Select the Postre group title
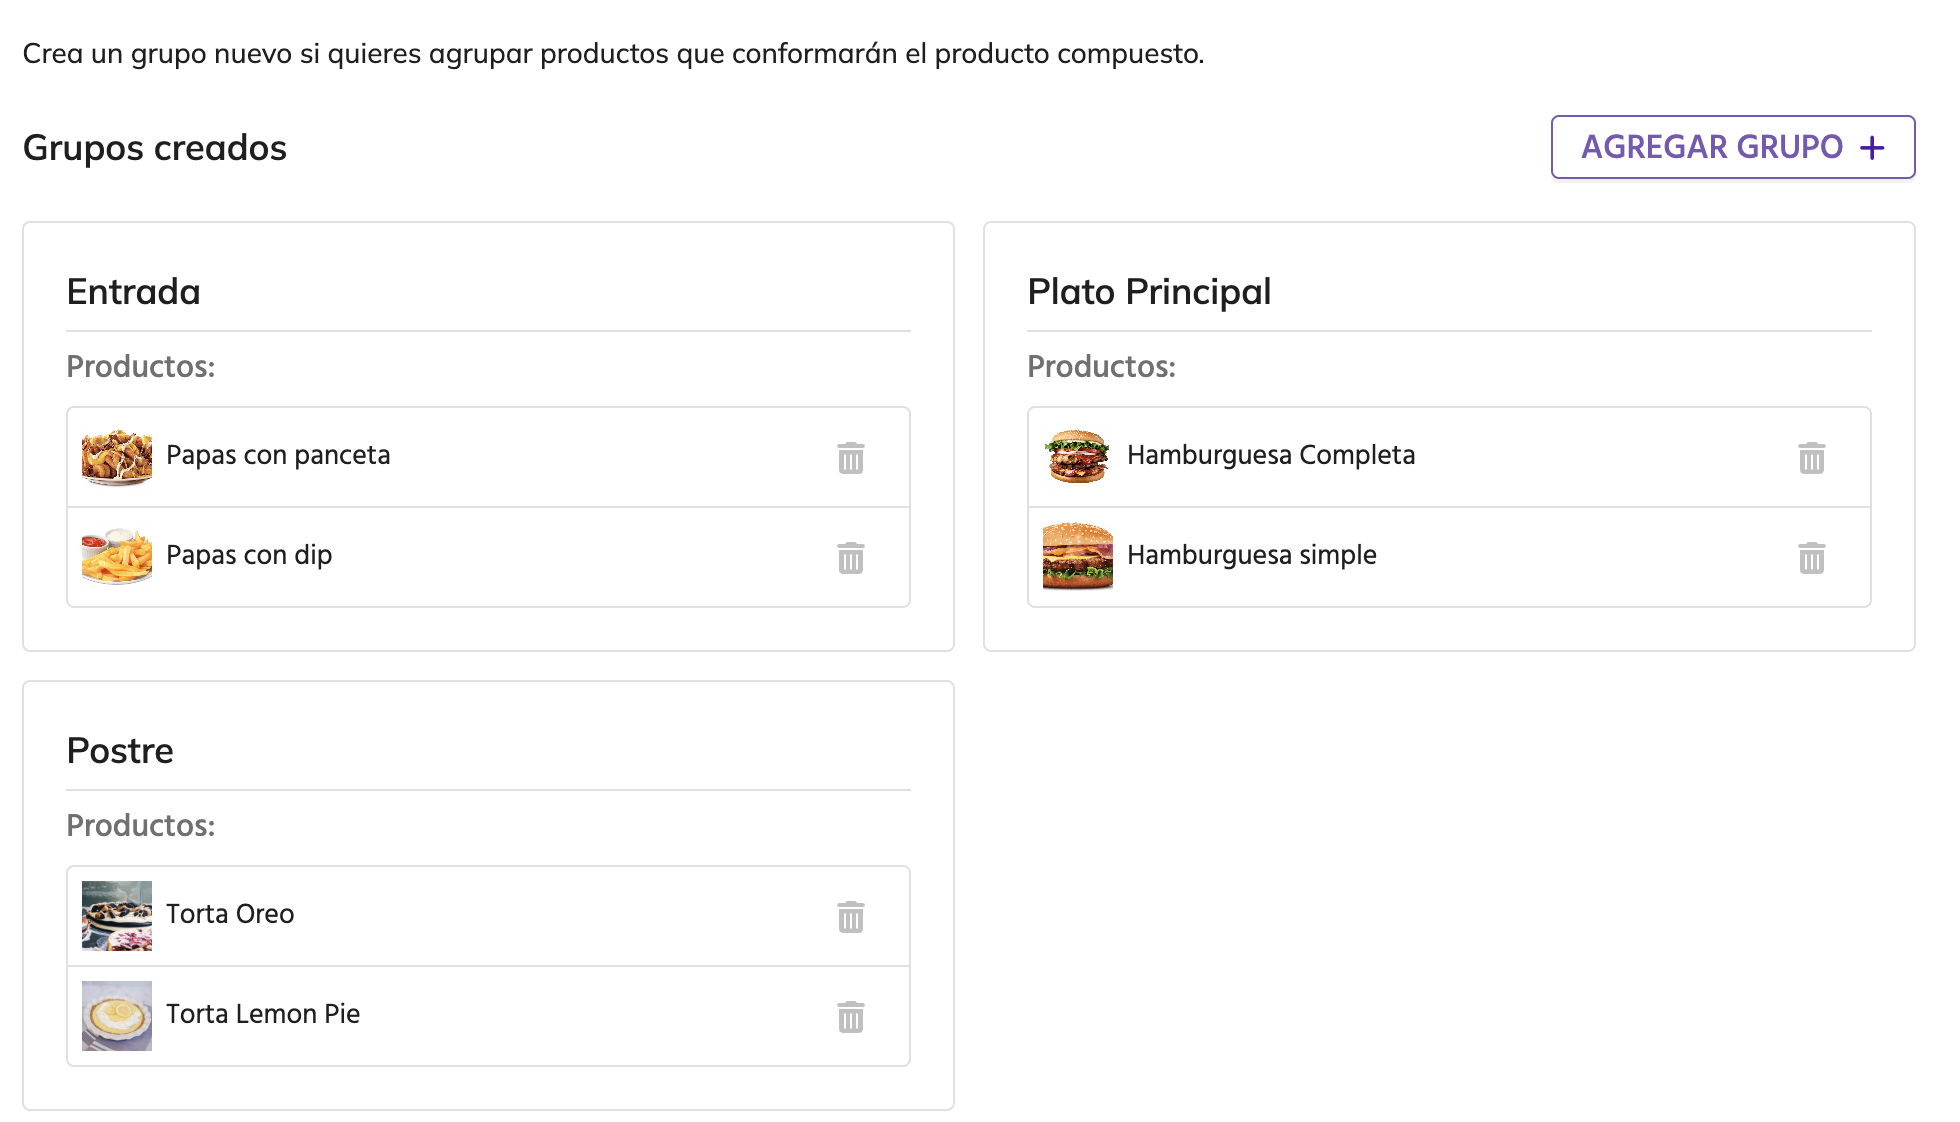 click(x=120, y=751)
